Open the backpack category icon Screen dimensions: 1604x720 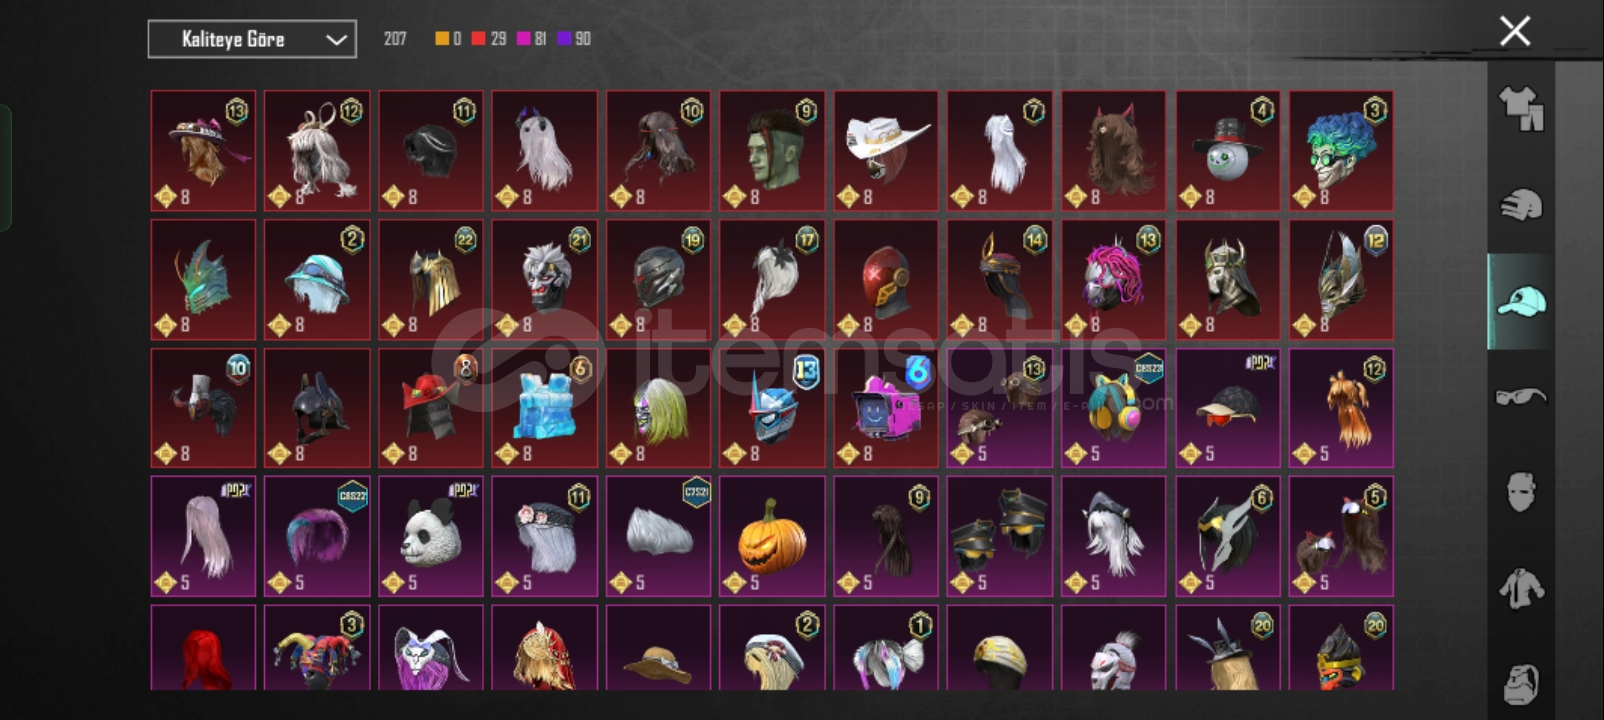pos(1521,684)
